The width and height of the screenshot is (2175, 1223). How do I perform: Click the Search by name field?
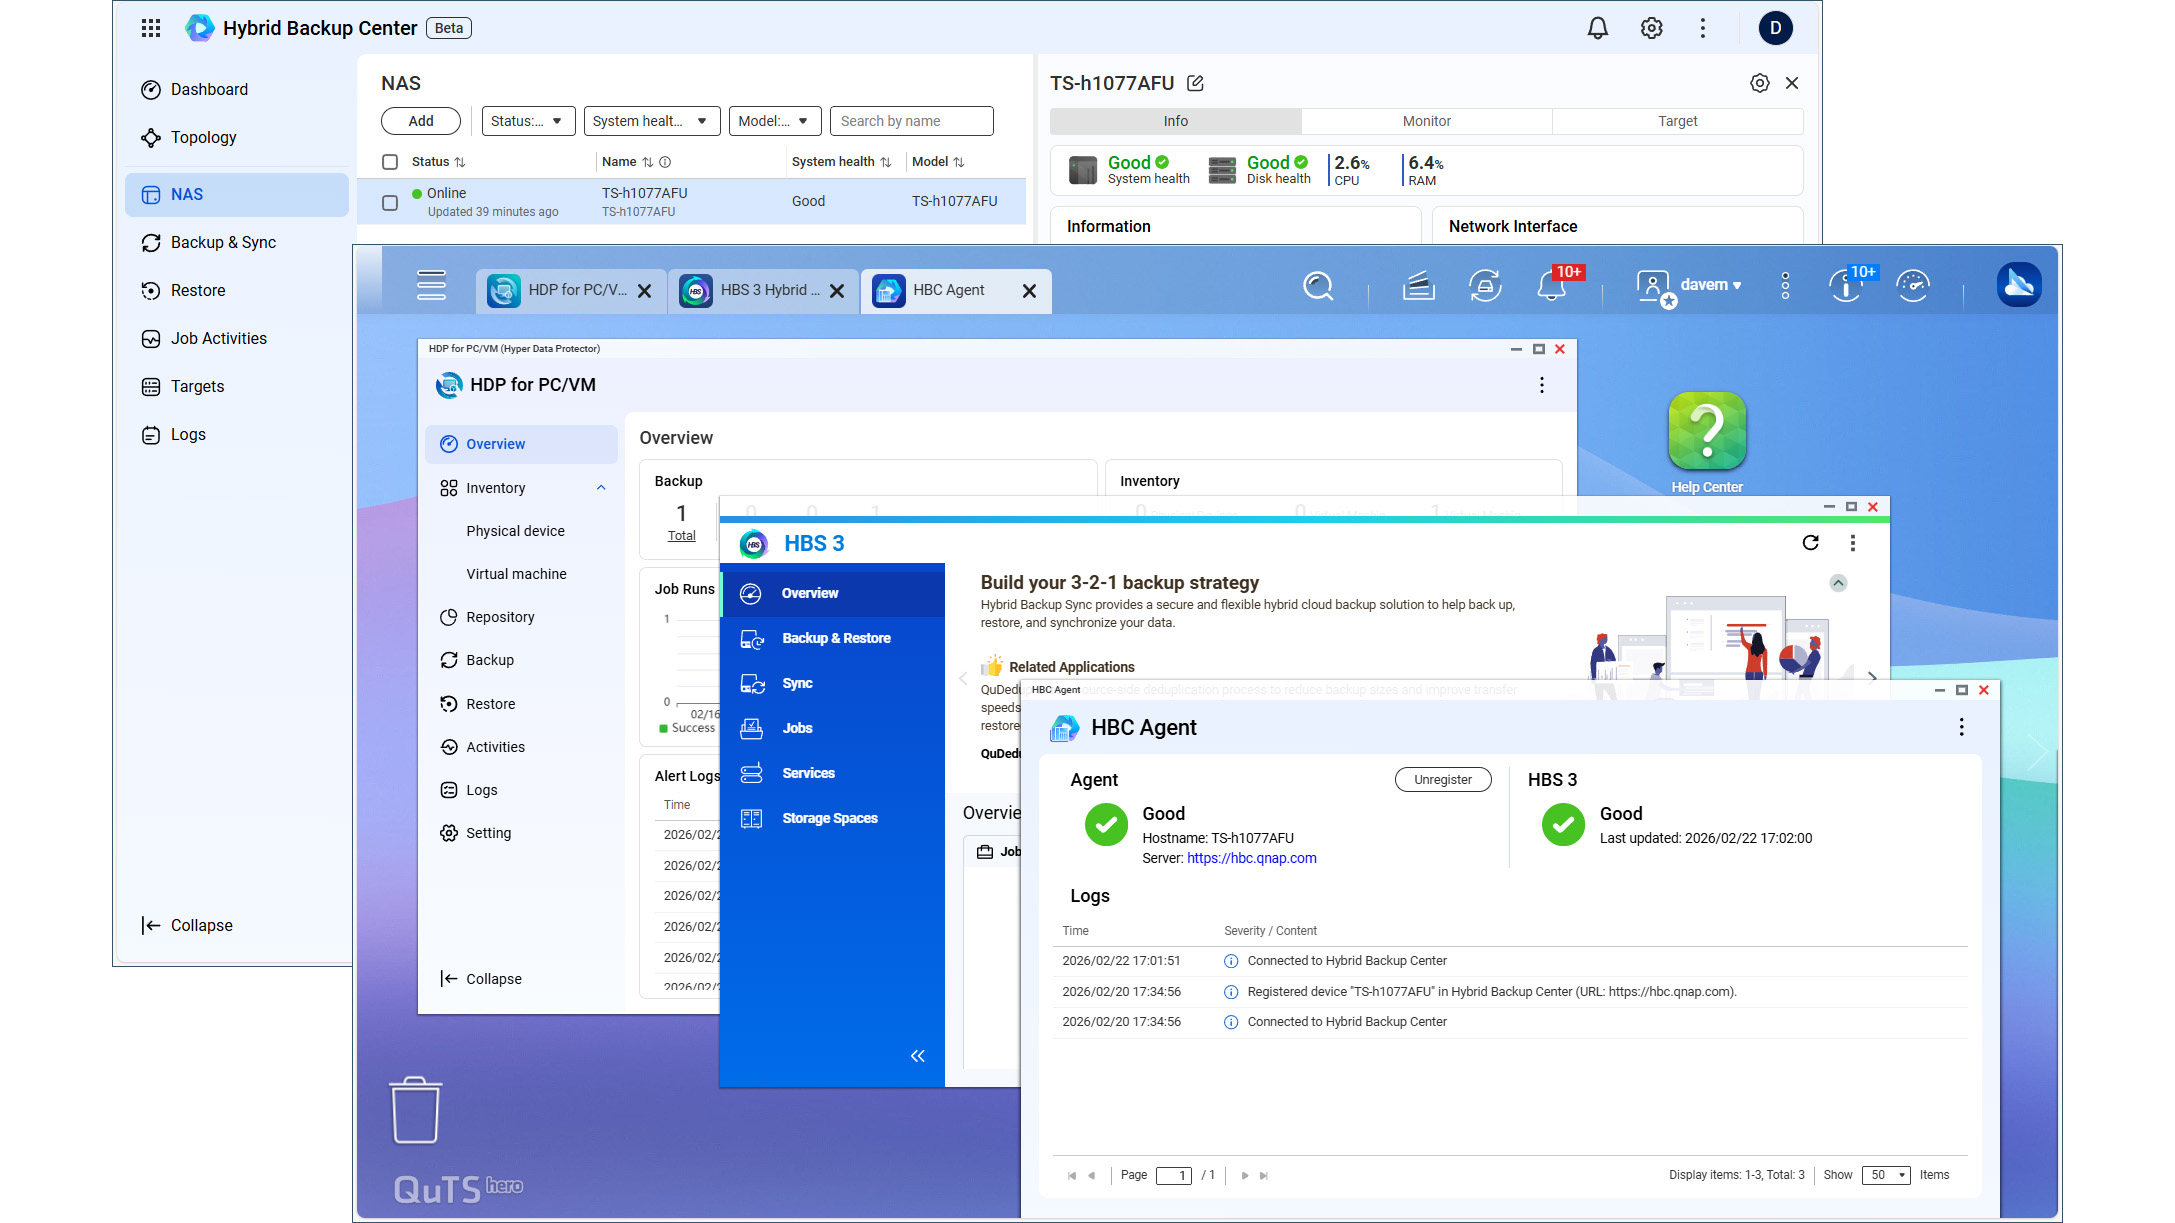tap(911, 121)
